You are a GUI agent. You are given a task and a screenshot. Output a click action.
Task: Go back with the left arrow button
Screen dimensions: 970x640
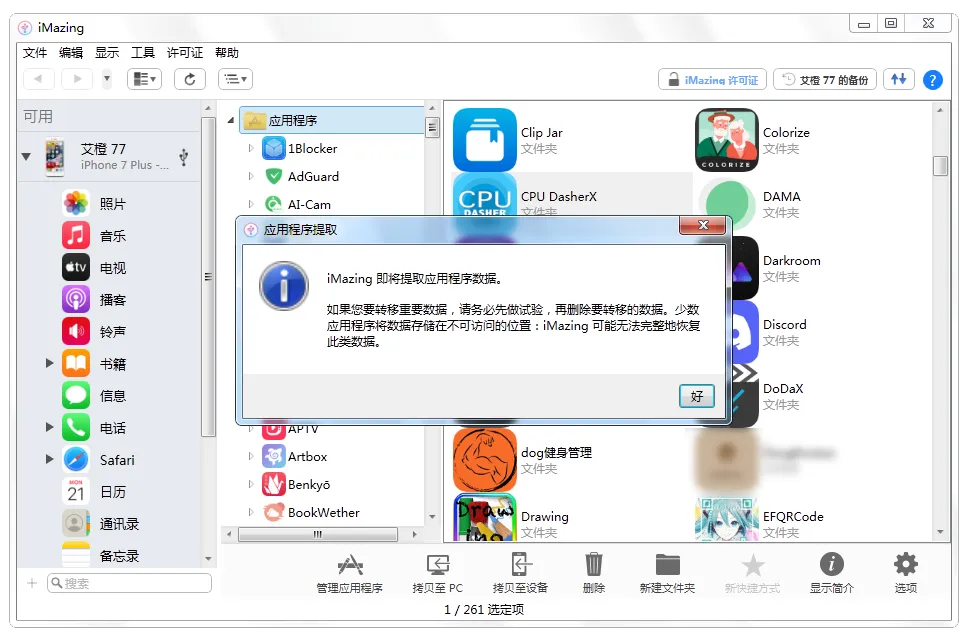(x=38, y=79)
